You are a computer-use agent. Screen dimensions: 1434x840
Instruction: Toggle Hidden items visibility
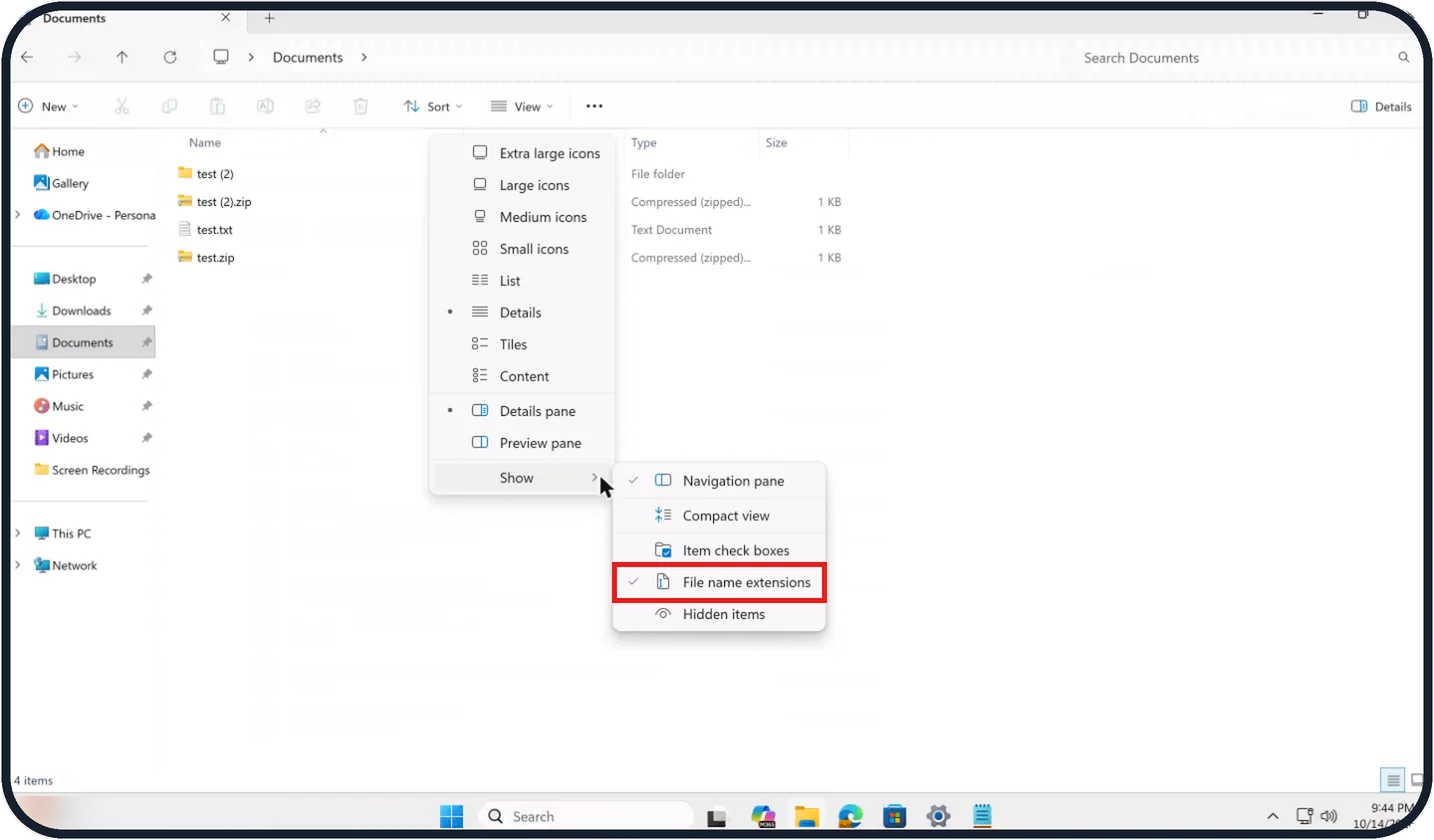click(x=719, y=614)
